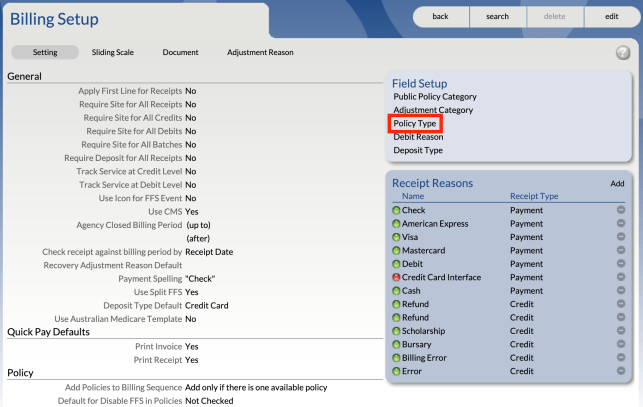
Task: Click green status dot beside Billing Error
Action: coord(396,358)
